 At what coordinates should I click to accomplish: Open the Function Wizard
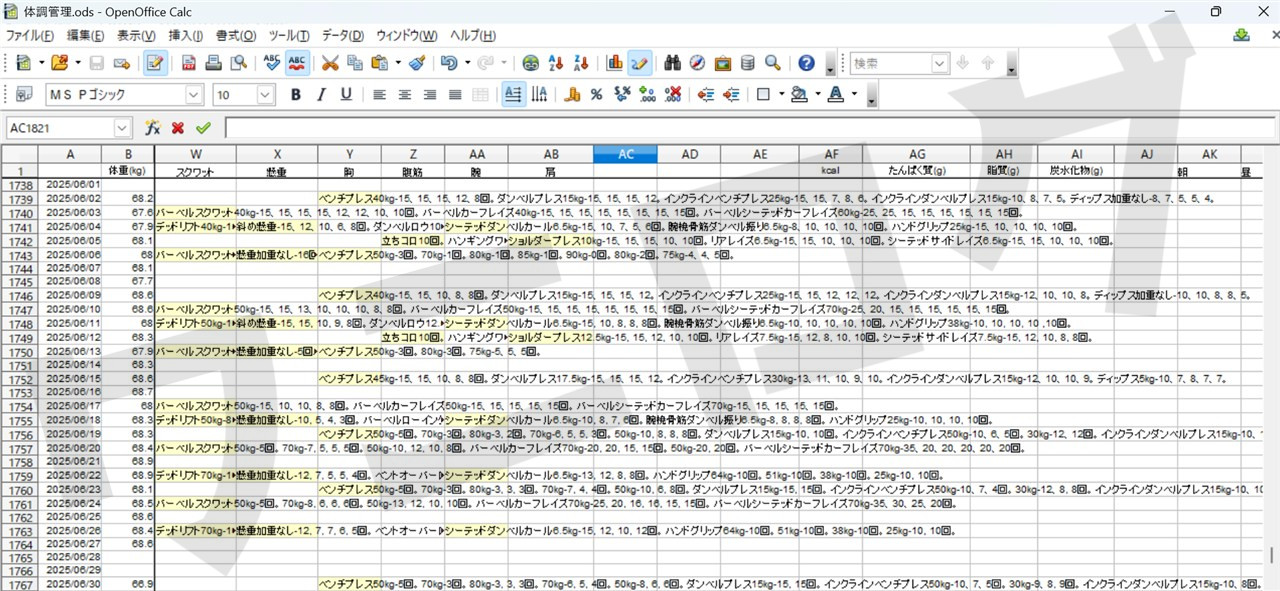153,128
